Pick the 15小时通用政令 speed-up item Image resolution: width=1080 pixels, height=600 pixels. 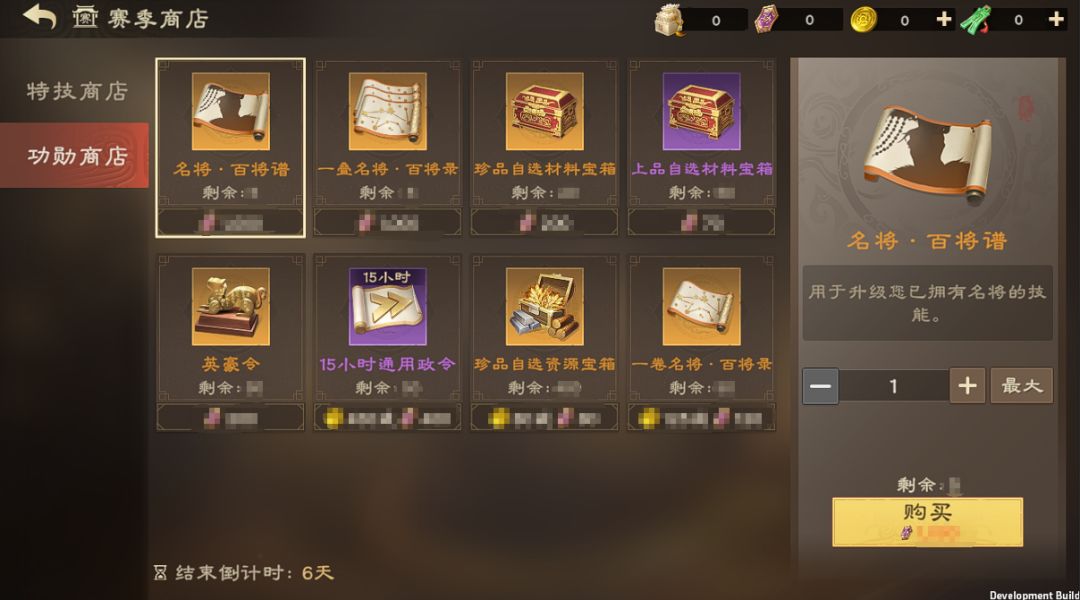(387, 342)
